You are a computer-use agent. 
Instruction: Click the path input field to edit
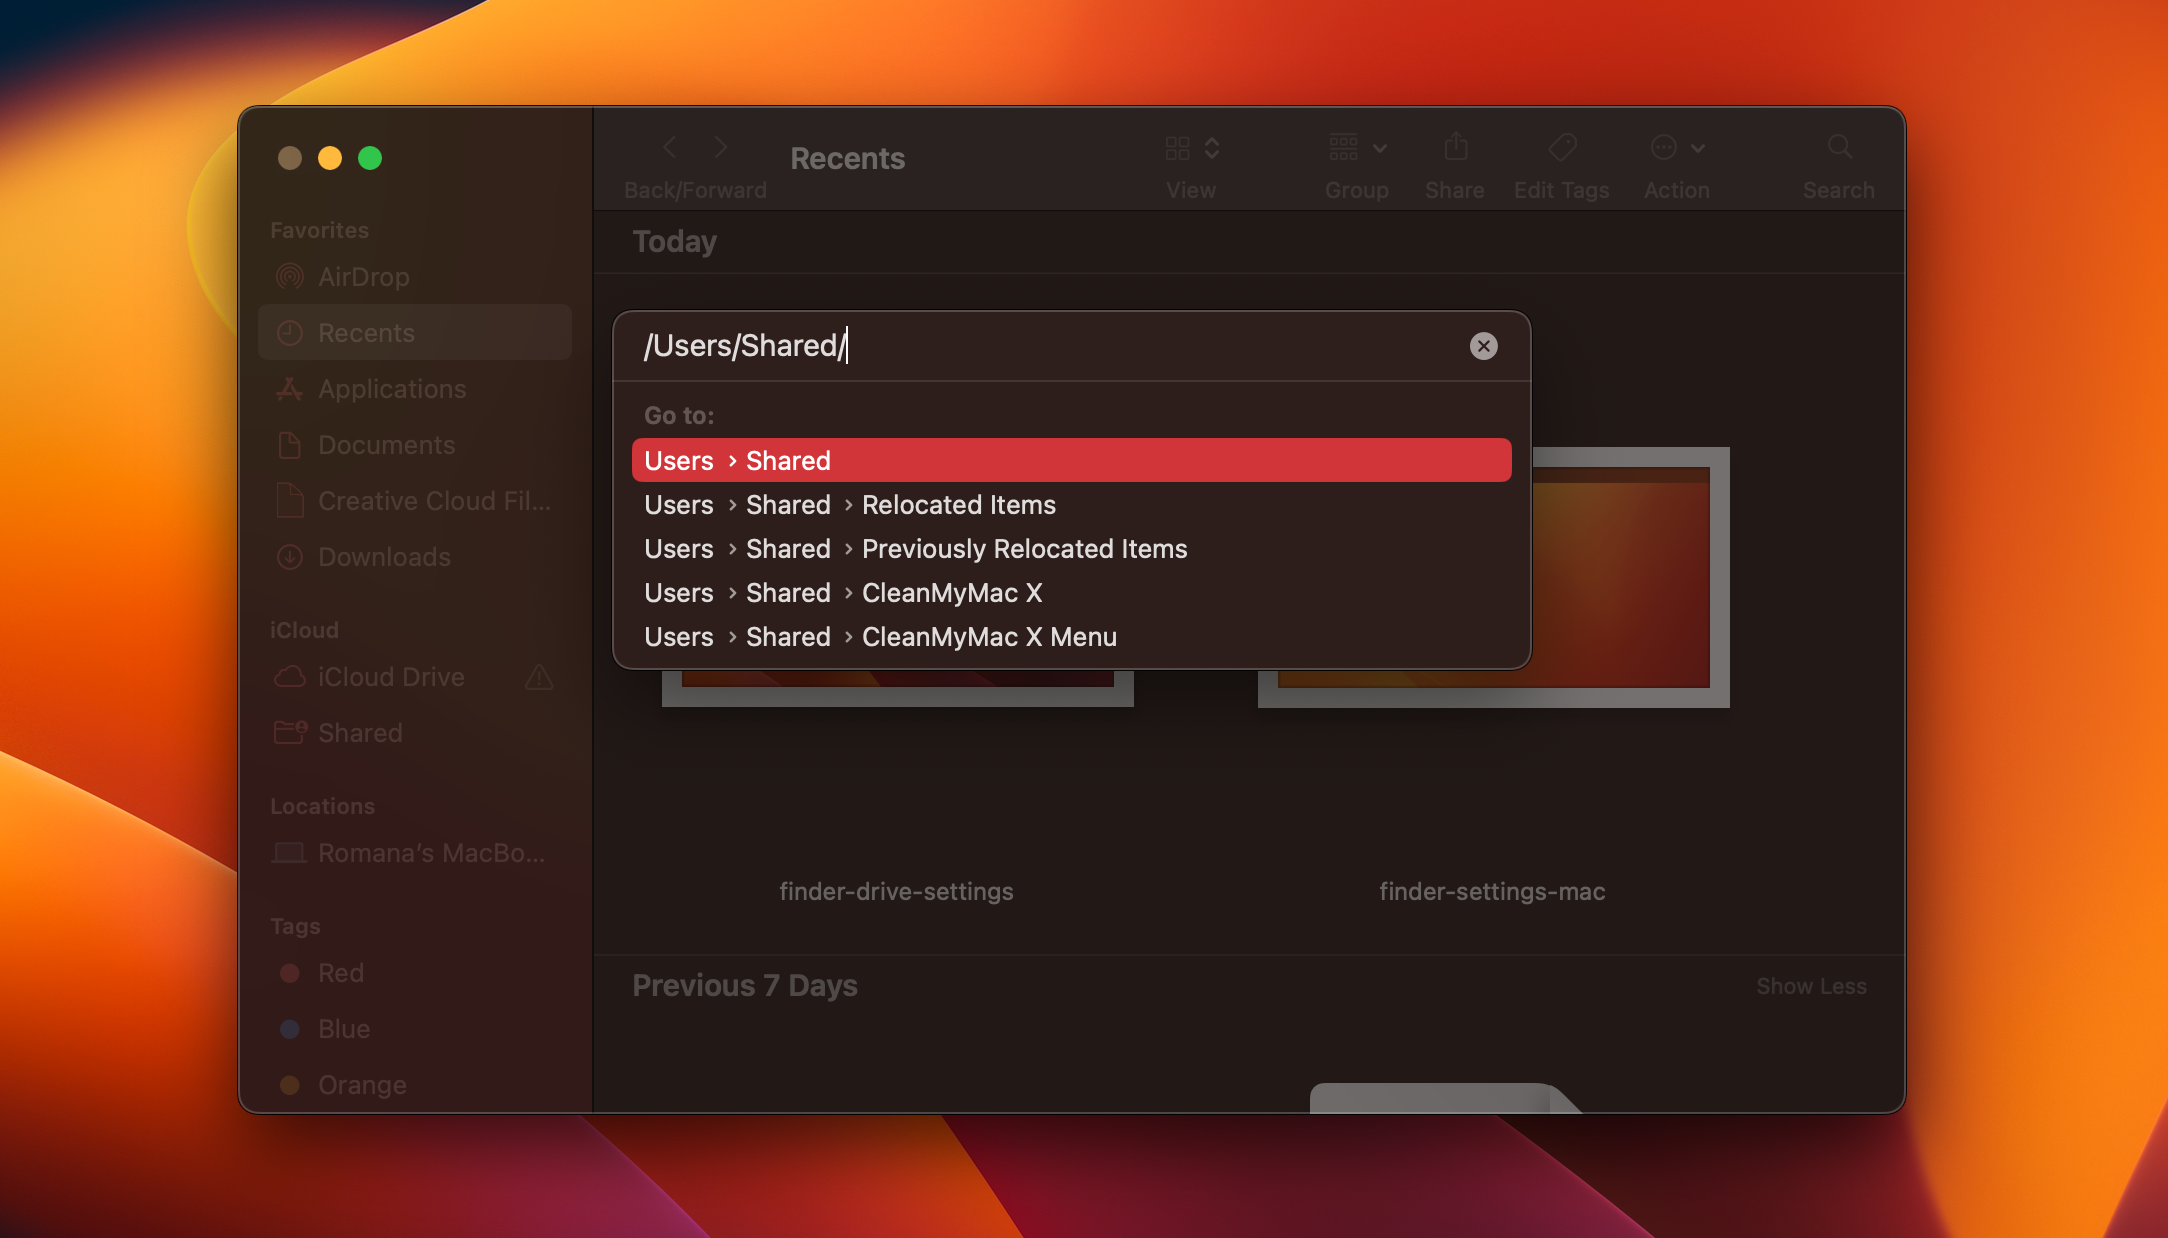pyautogui.click(x=1044, y=344)
